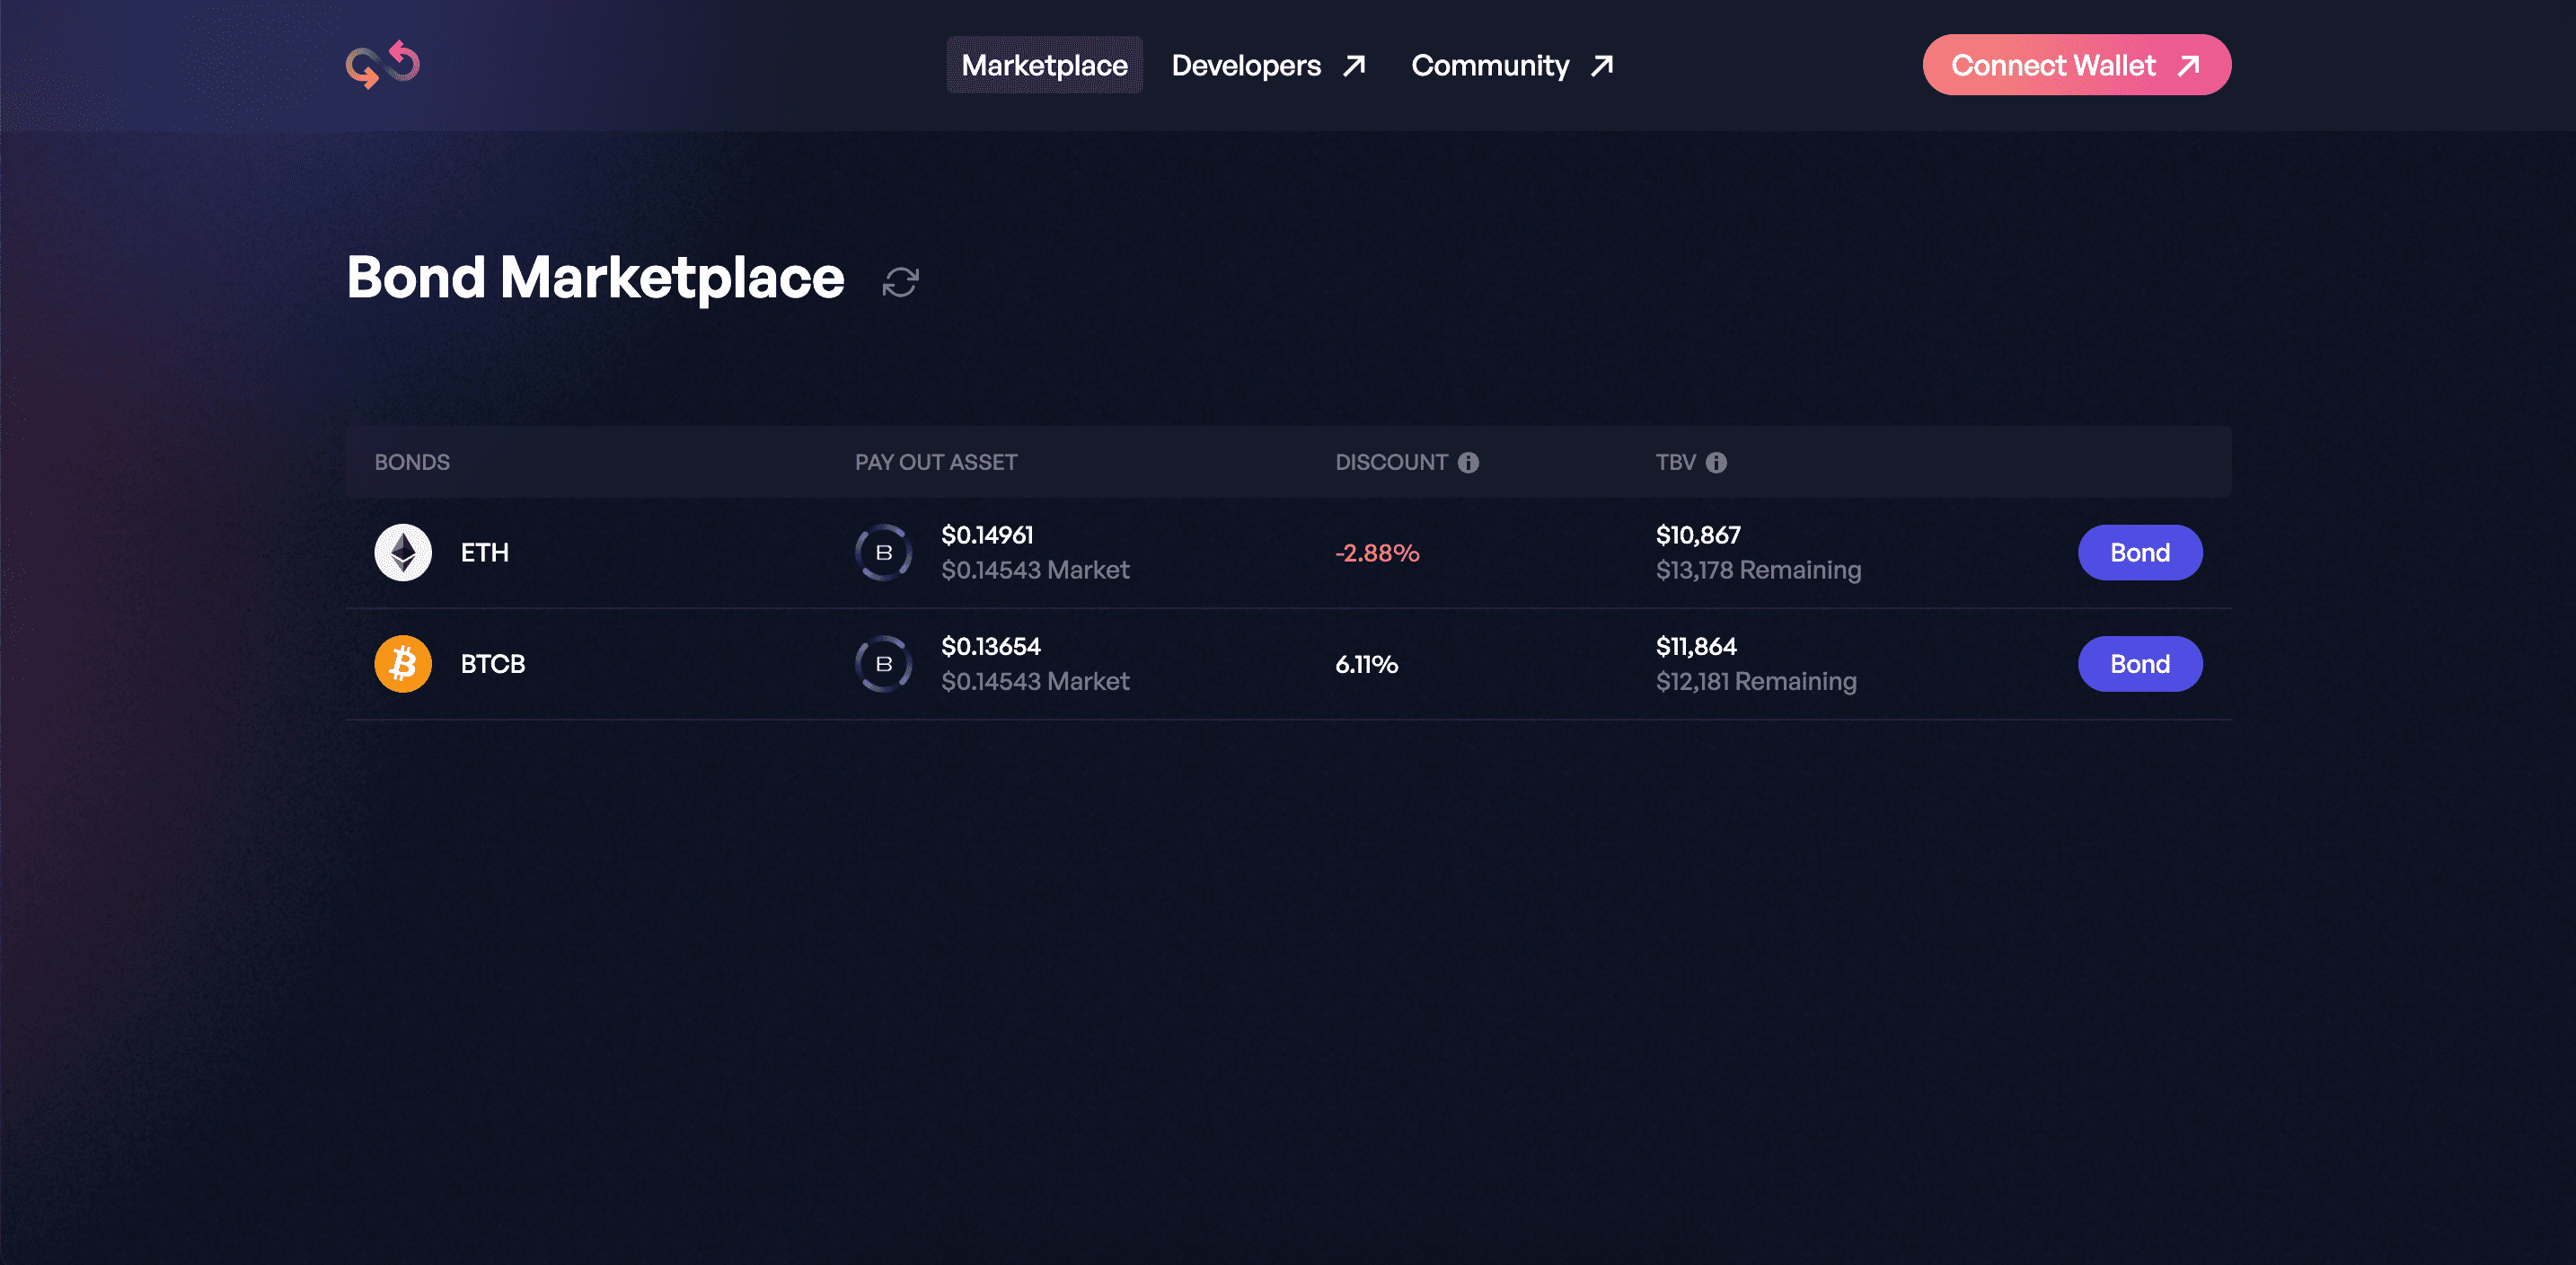Click the DISCOUNT column header label

tap(1391, 462)
